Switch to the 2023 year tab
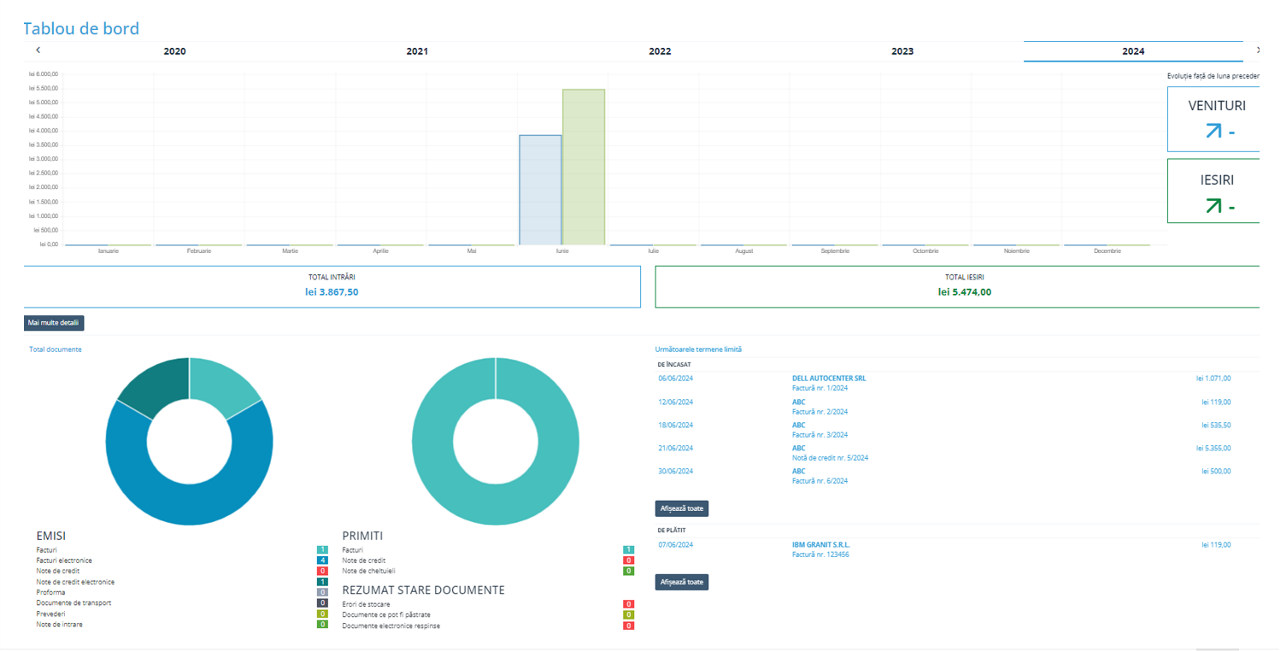The image size is (1280, 651). (902, 51)
